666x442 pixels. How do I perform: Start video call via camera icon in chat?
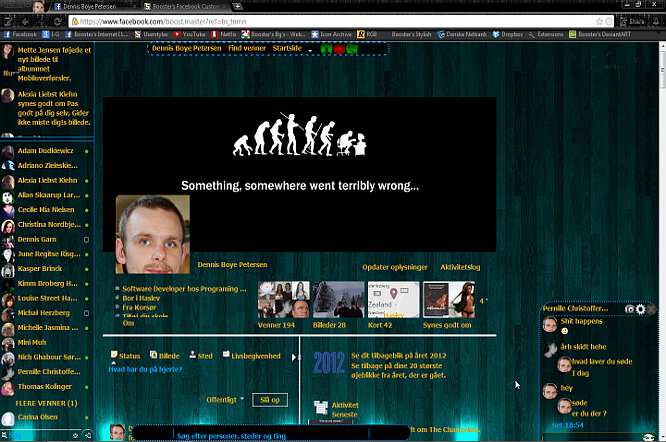pos(629,309)
